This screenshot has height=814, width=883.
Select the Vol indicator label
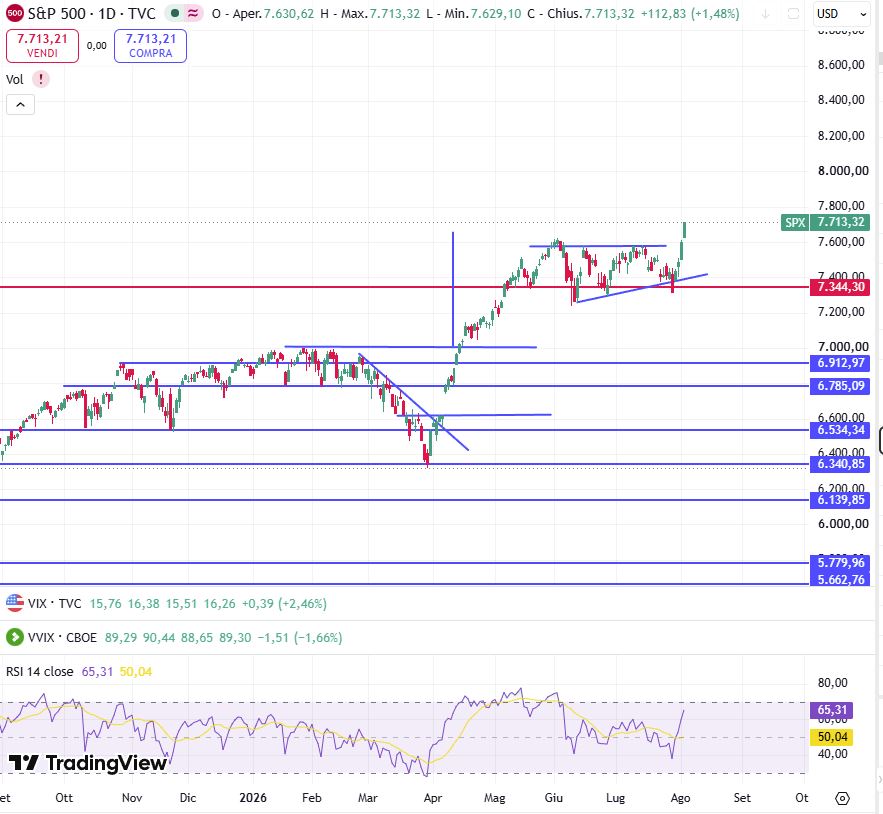coord(15,79)
